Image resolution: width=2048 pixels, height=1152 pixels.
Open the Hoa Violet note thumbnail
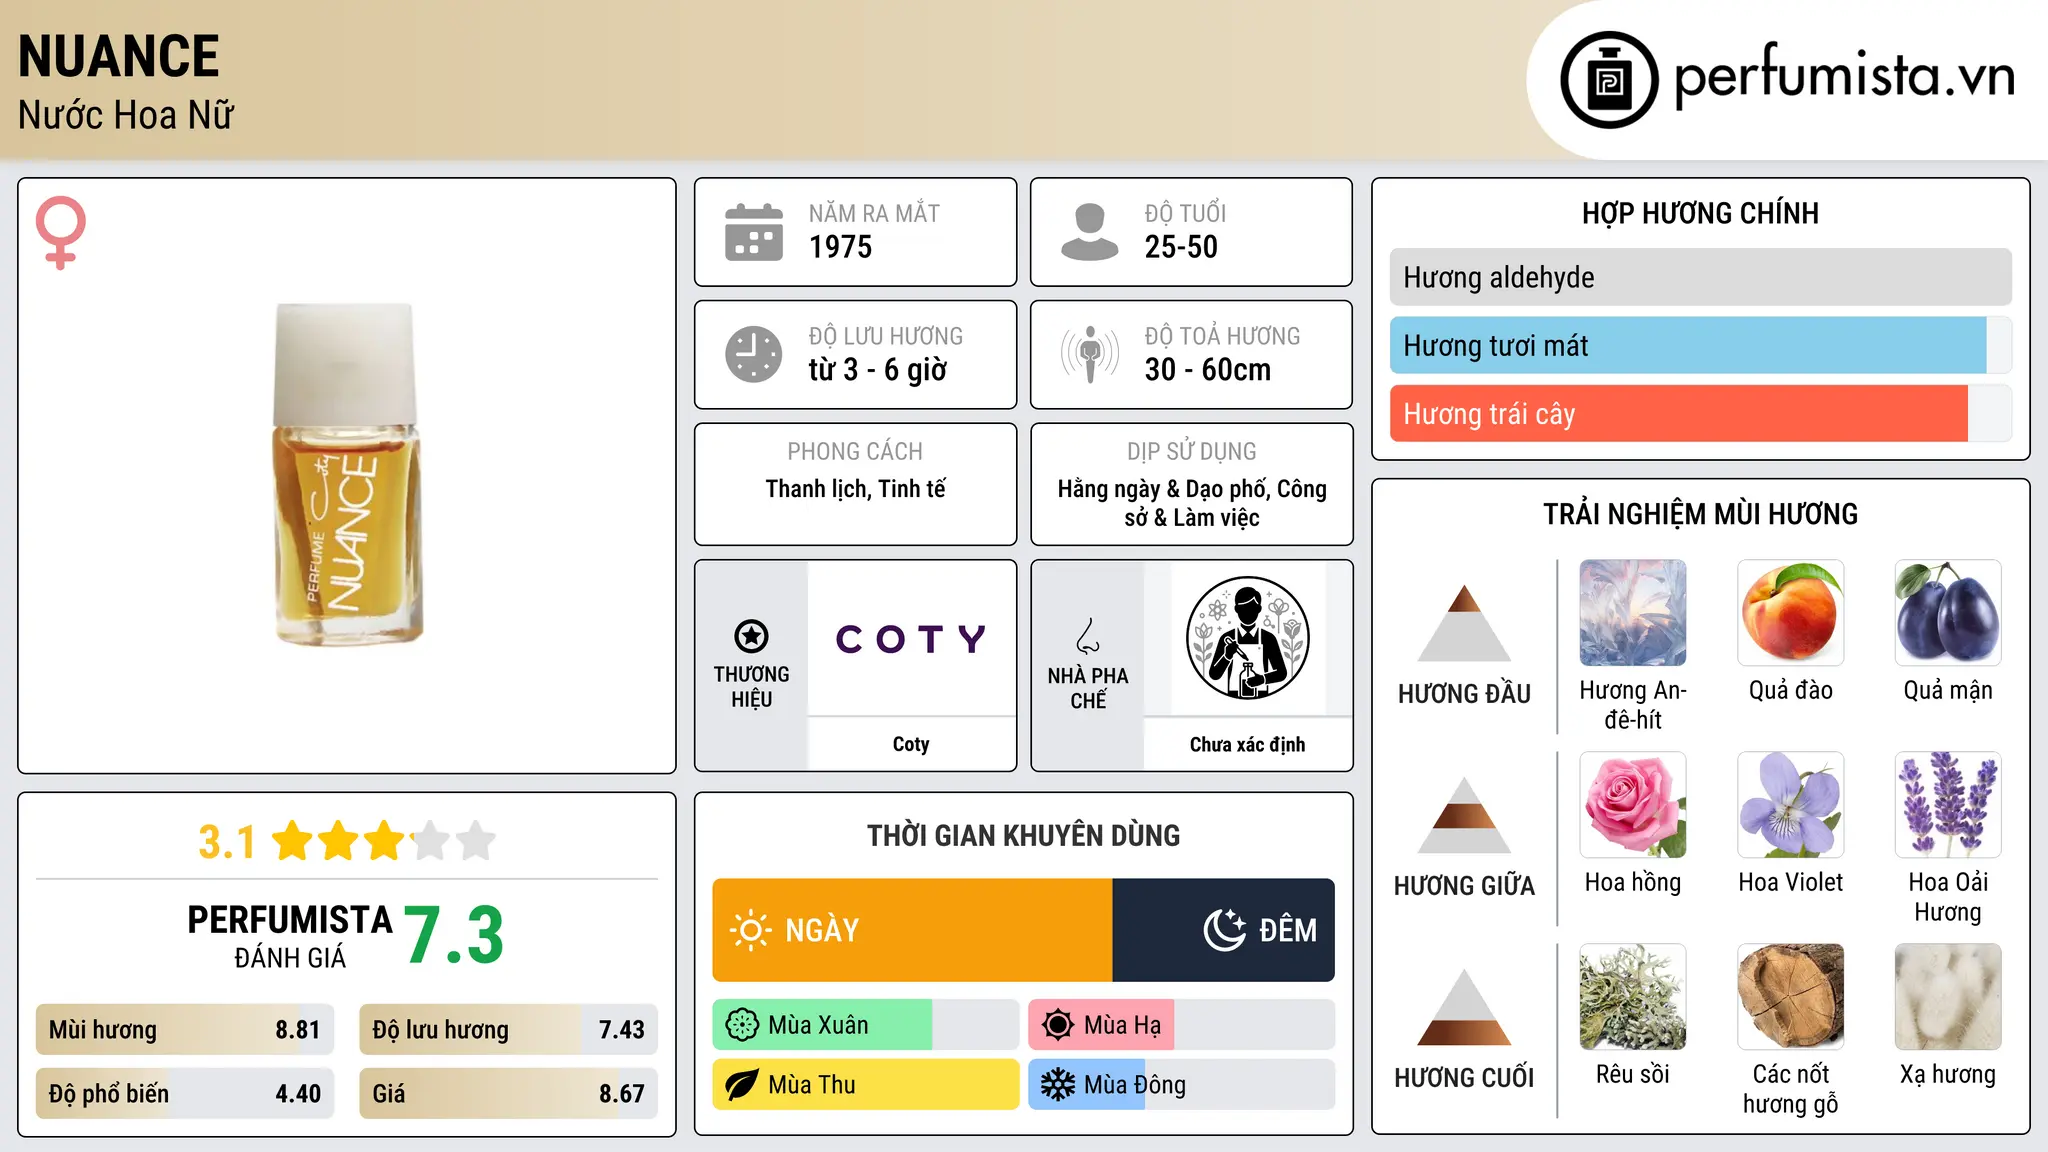[1791, 805]
